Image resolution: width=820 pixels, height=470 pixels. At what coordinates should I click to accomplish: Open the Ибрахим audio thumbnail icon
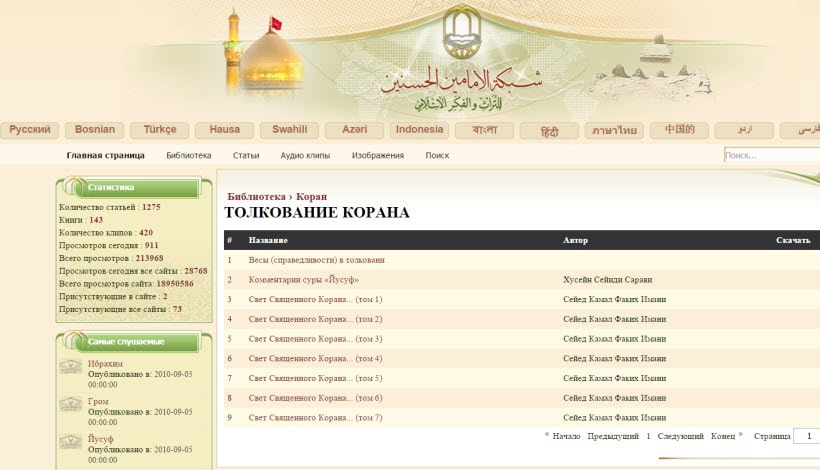point(71,366)
